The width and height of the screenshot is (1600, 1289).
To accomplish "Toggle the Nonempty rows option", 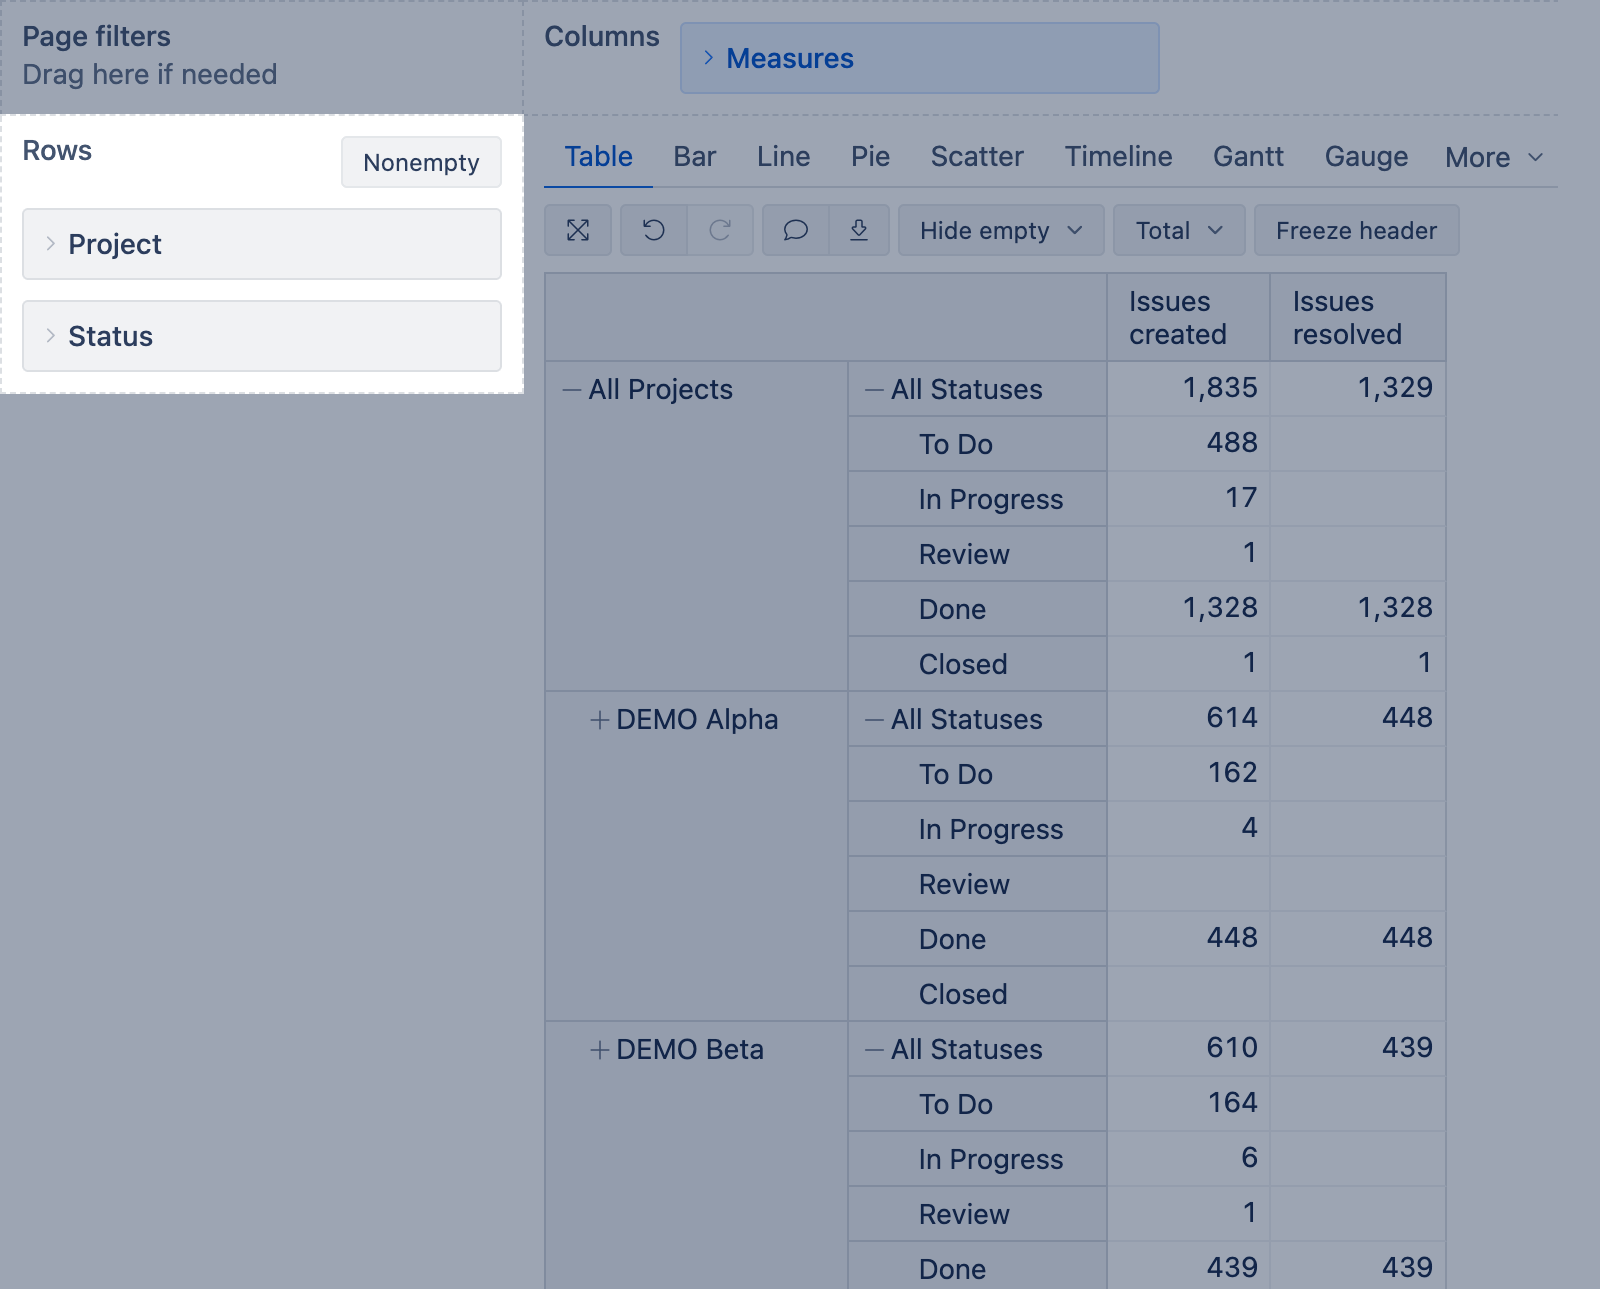I will point(421,162).
